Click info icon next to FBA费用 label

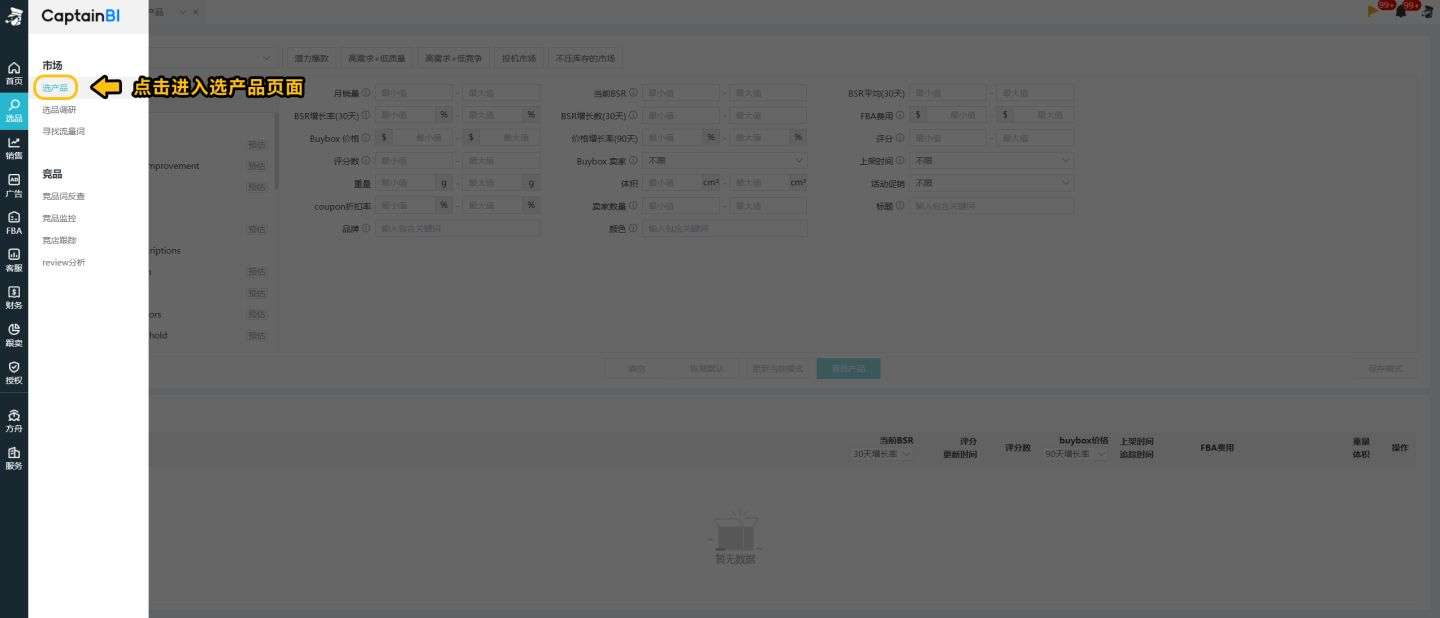[900, 115]
